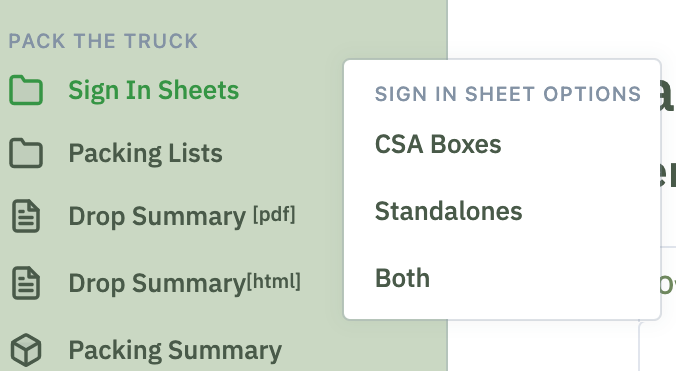Open the Sign In Sheets submenu label
This screenshot has height=371, width=676.
pos(153,90)
